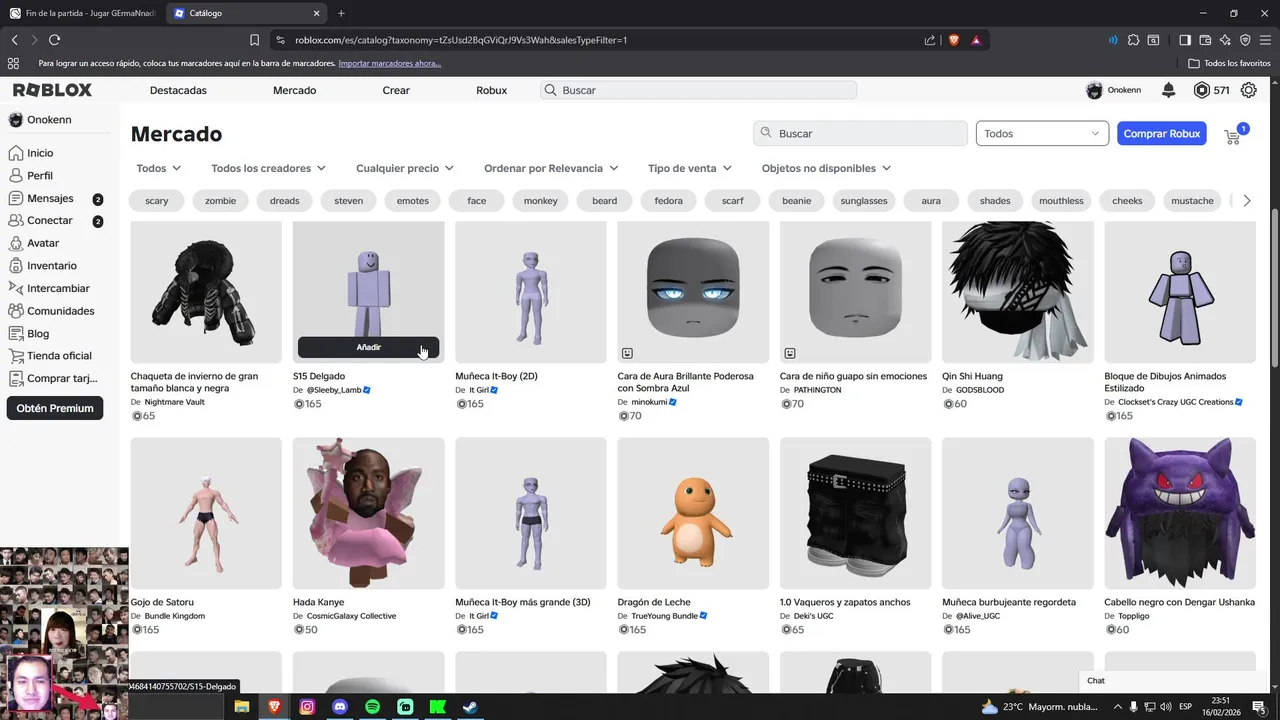Open Discord from the taskbar
The width and height of the screenshot is (1280, 720).
(340, 707)
